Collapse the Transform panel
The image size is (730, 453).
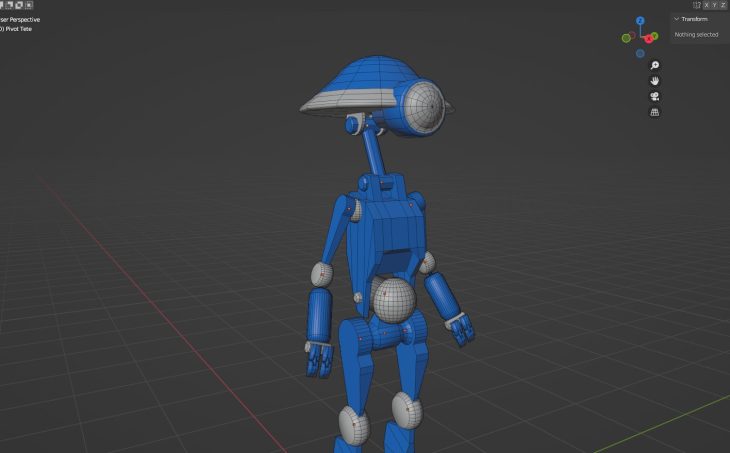(x=677, y=19)
